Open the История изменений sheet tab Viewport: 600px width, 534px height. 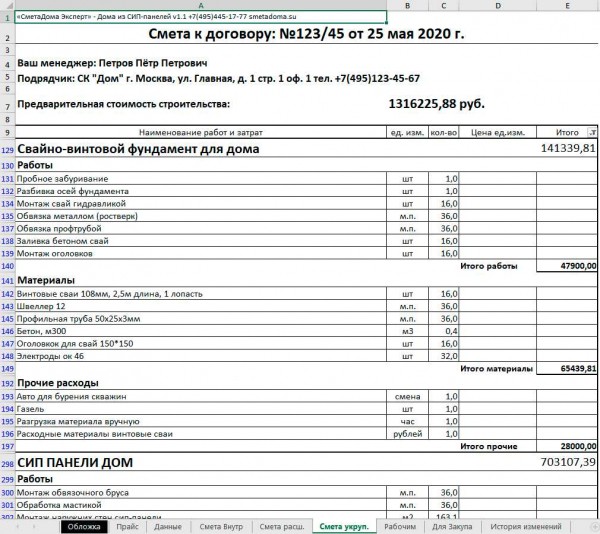point(526,527)
